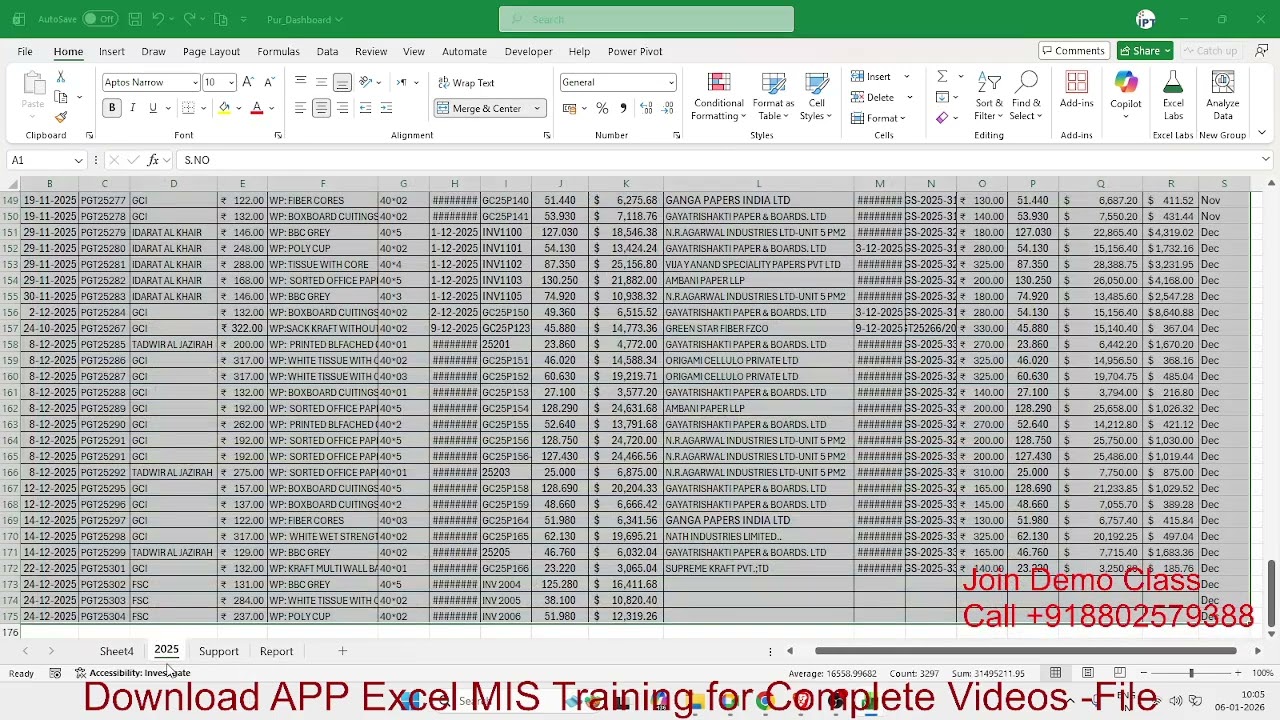Apply Comma Style format

[x=623, y=108]
